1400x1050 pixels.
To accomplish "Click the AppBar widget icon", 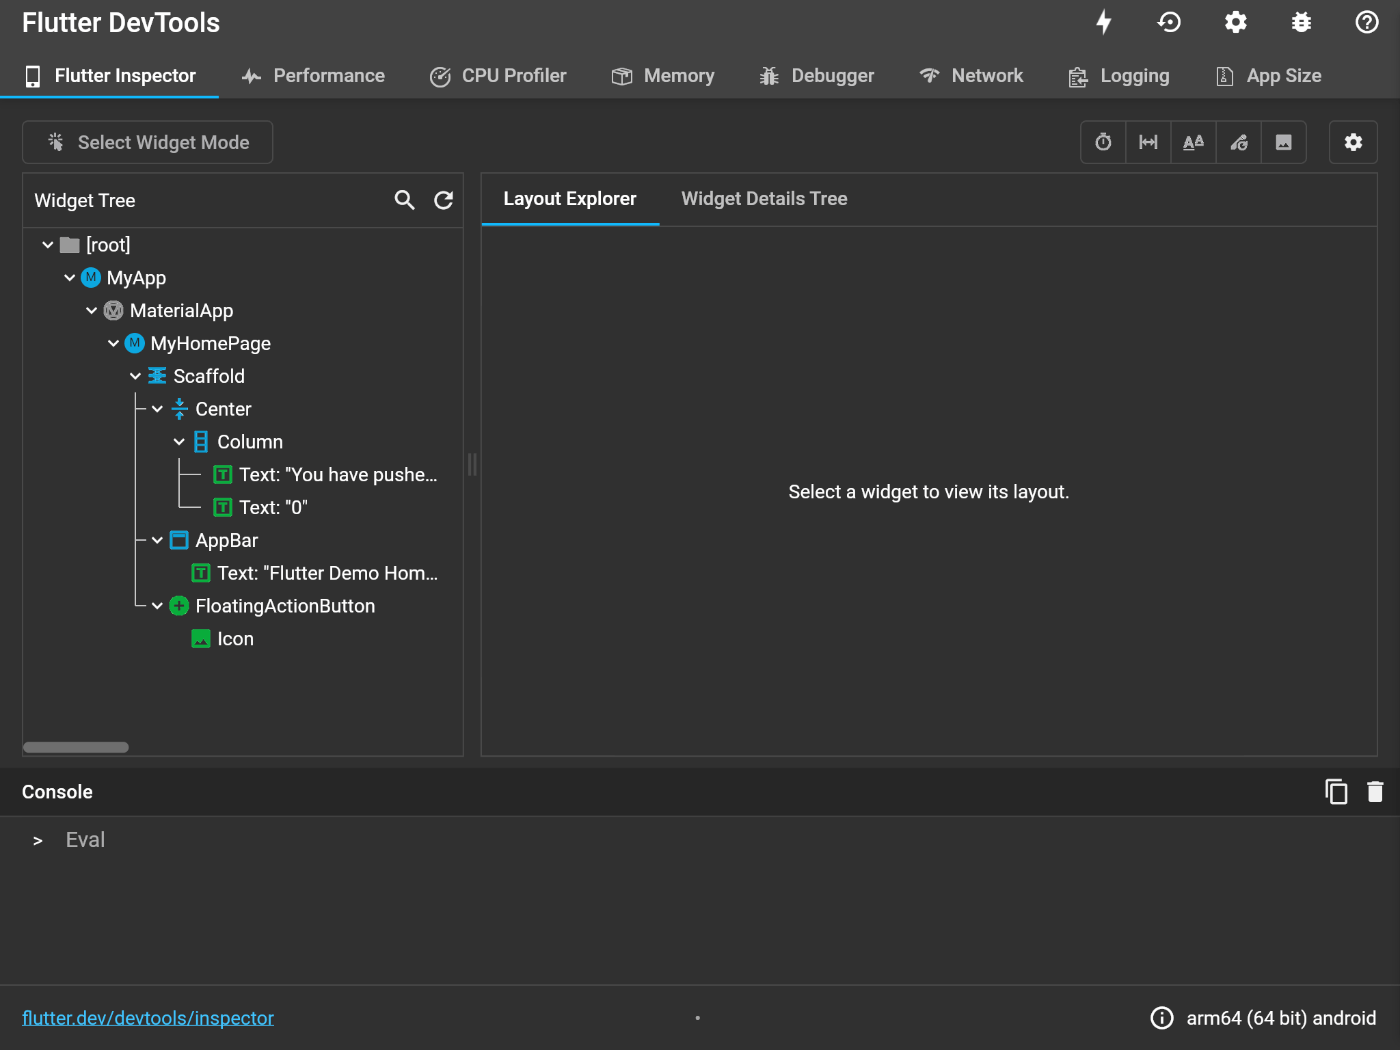I will [x=179, y=541].
